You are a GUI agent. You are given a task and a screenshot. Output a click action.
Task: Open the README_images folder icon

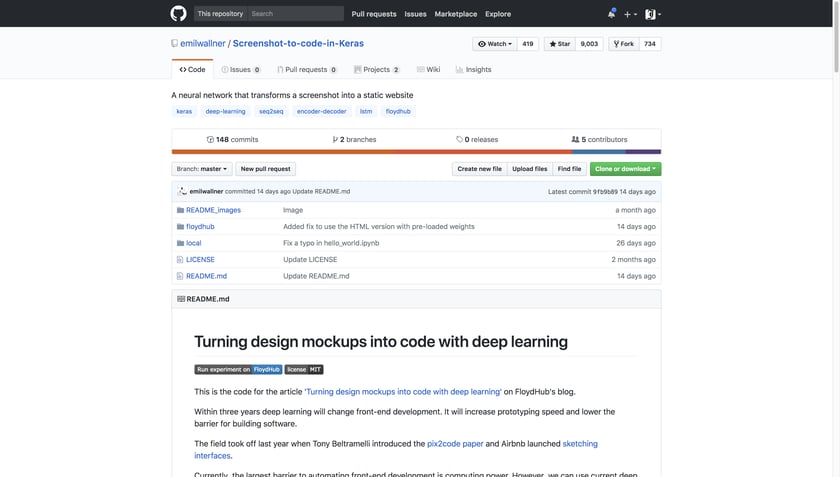[x=180, y=210]
